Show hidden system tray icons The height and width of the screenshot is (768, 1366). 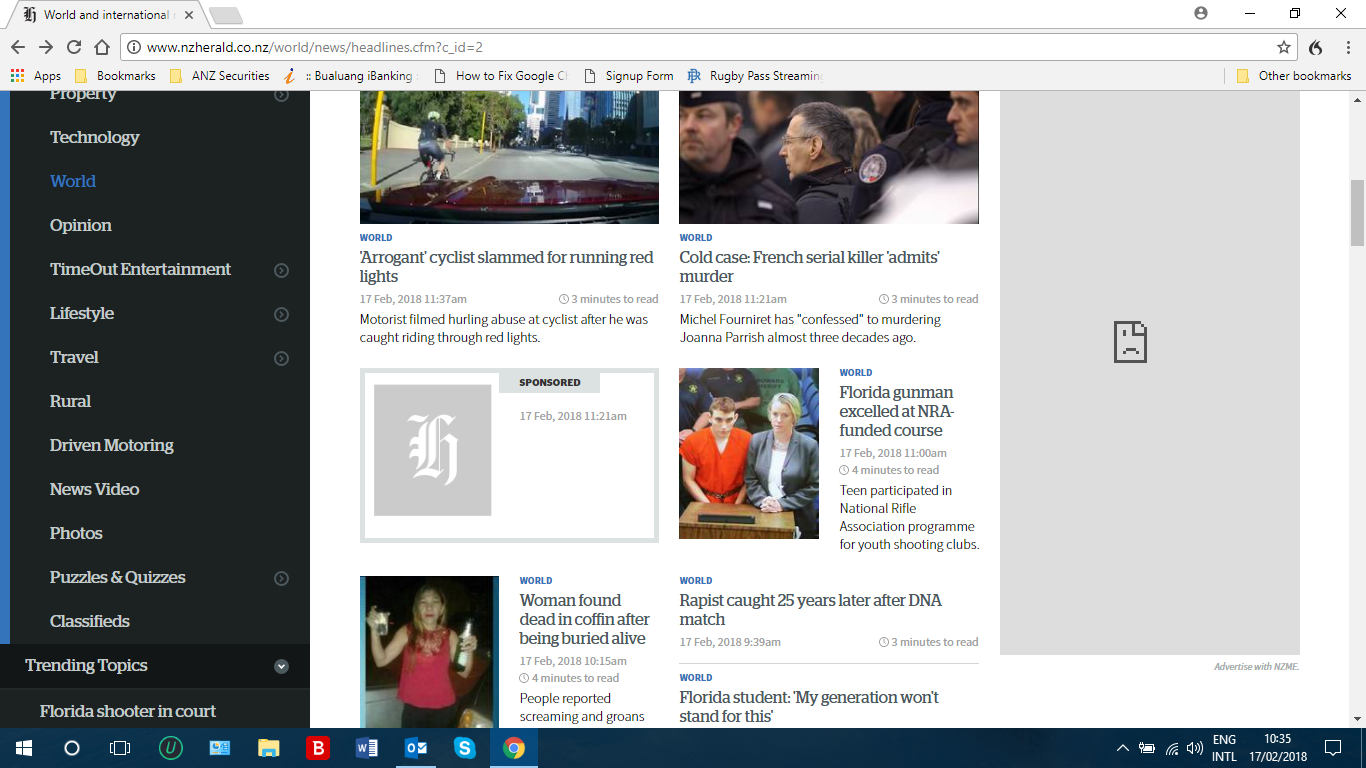tap(1123, 748)
